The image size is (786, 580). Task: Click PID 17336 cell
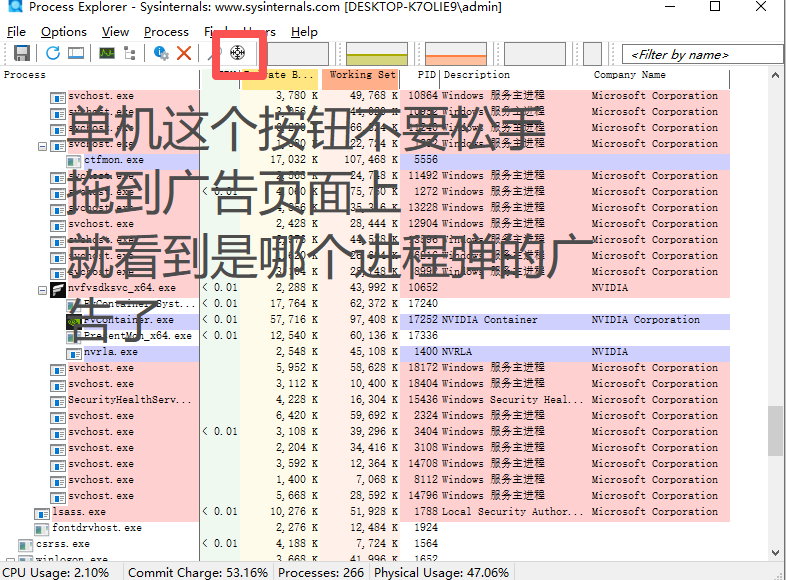point(423,336)
